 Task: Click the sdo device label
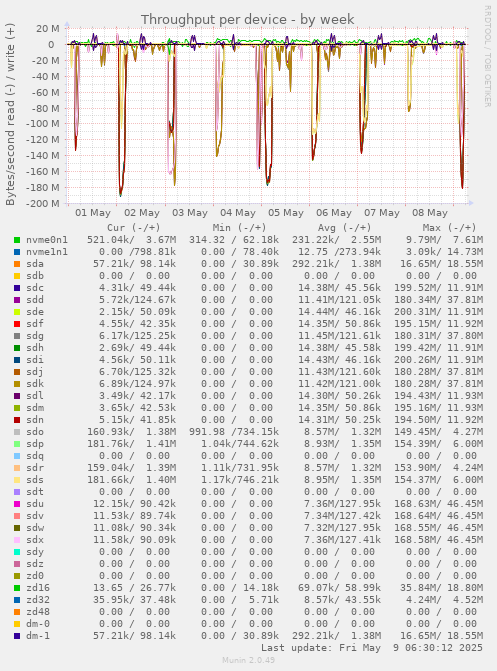pos(35,432)
